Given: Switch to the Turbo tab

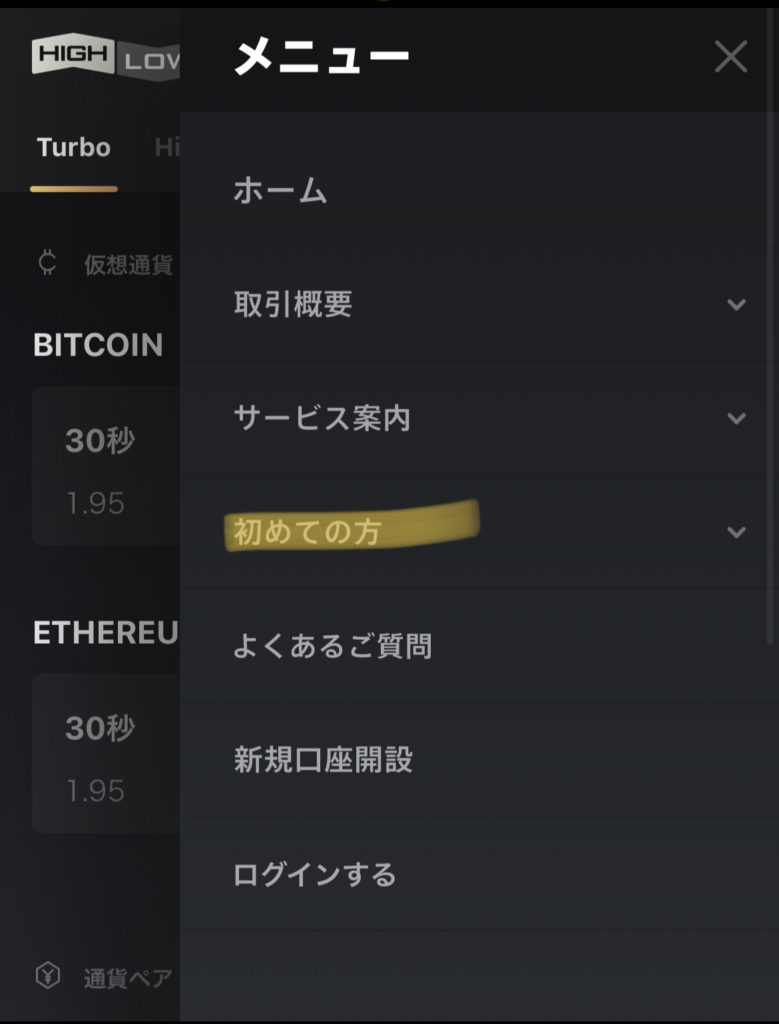Looking at the screenshot, I should tap(73, 148).
